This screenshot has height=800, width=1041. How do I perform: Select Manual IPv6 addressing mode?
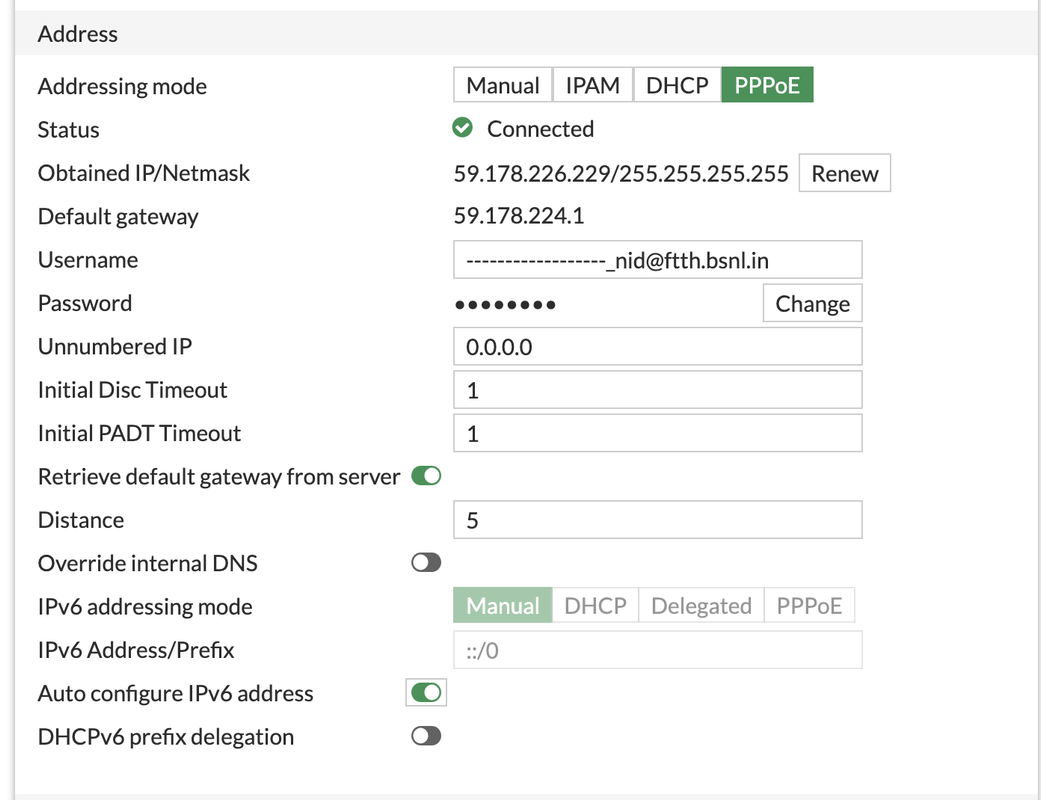[x=502, y=606]
